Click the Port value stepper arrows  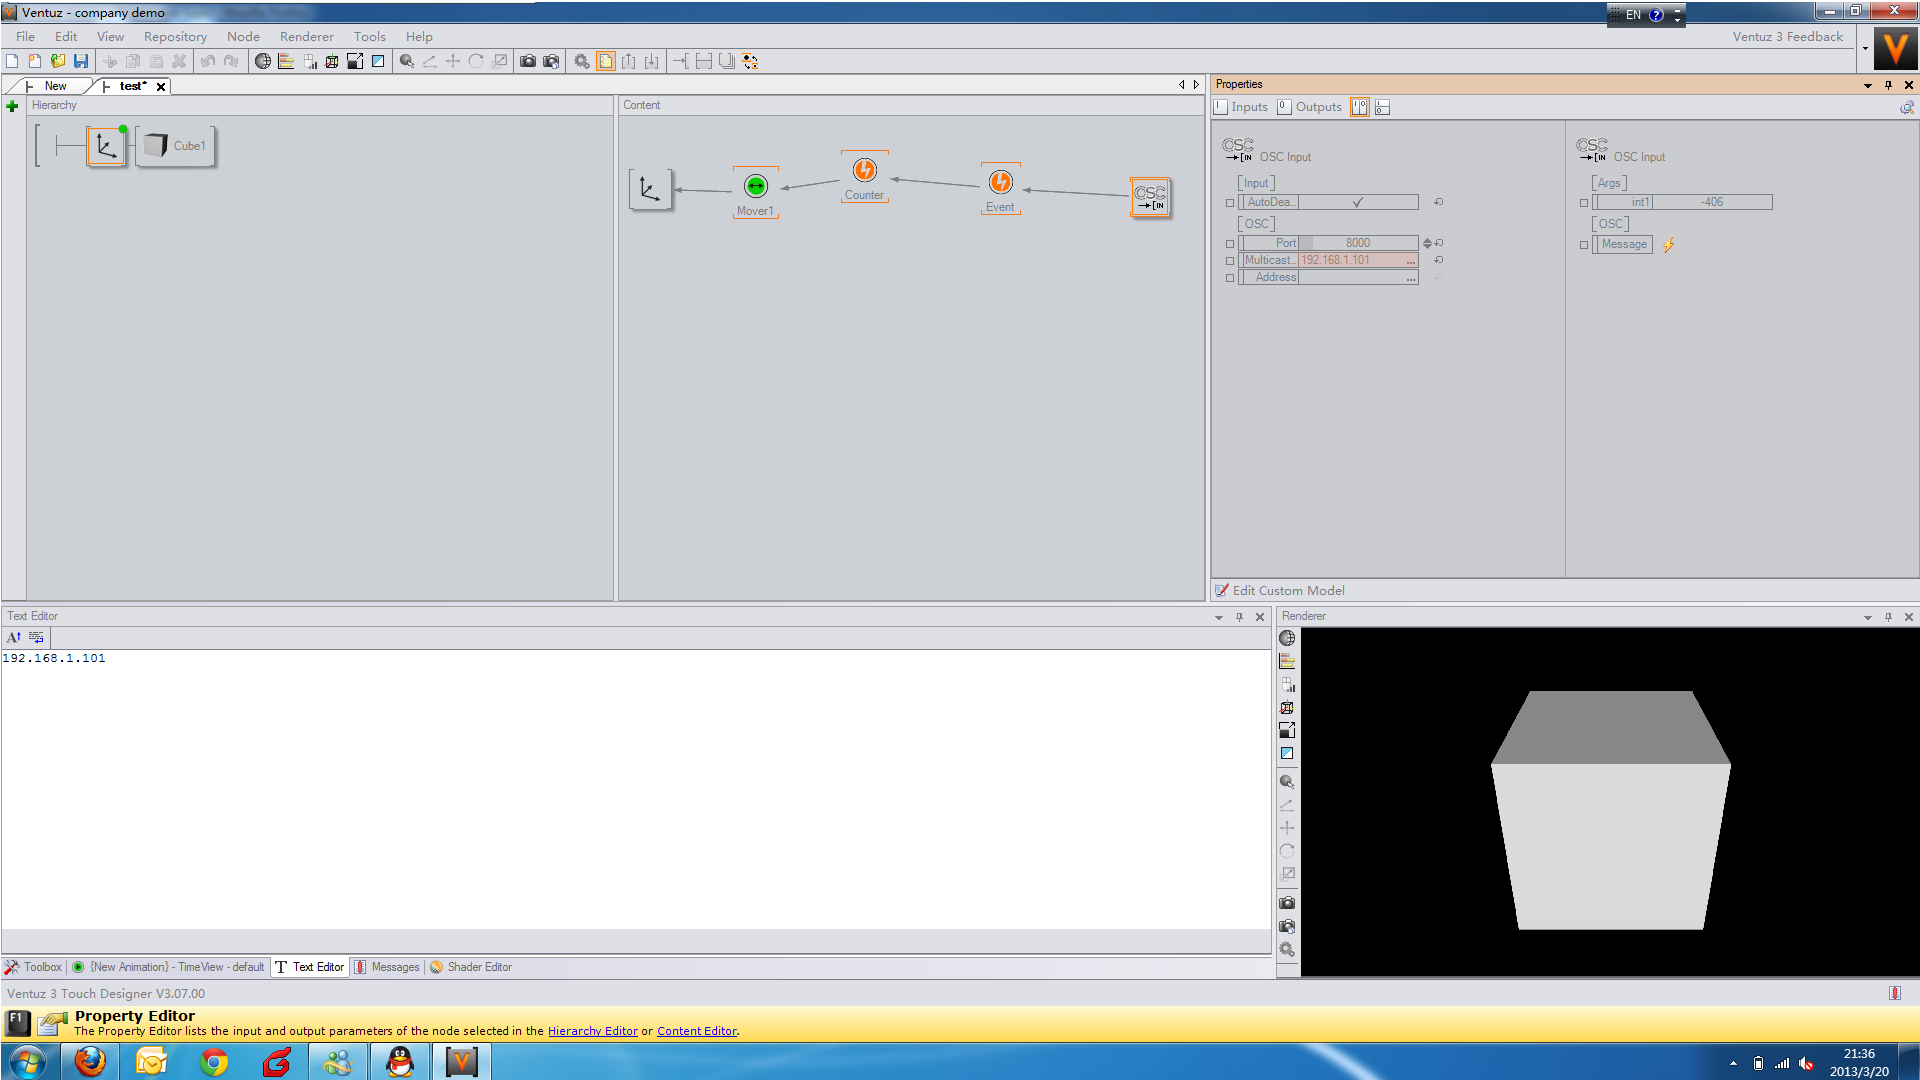pyautogui.click(x=1426, y=243)
